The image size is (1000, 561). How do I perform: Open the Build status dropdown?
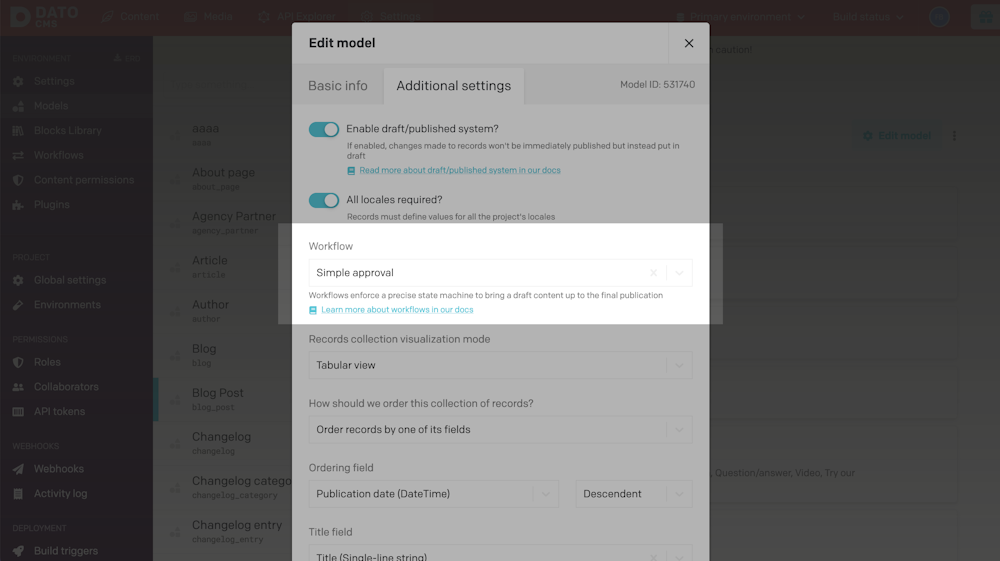(868, 17)
